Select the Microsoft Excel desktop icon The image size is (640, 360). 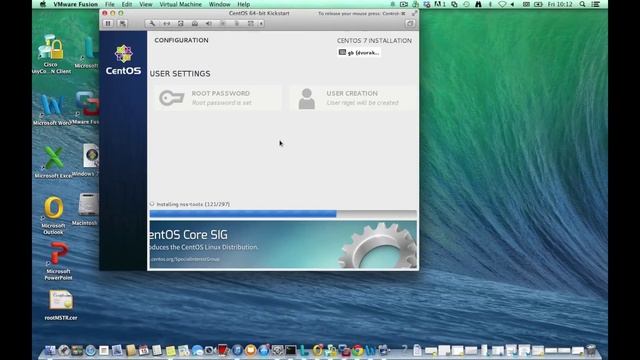(x=53, y=162)
